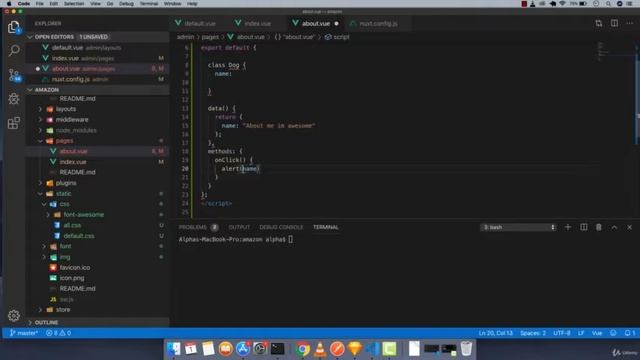Open Terminal app from the dock
This screenshot has width=640, height=360.
277,349
